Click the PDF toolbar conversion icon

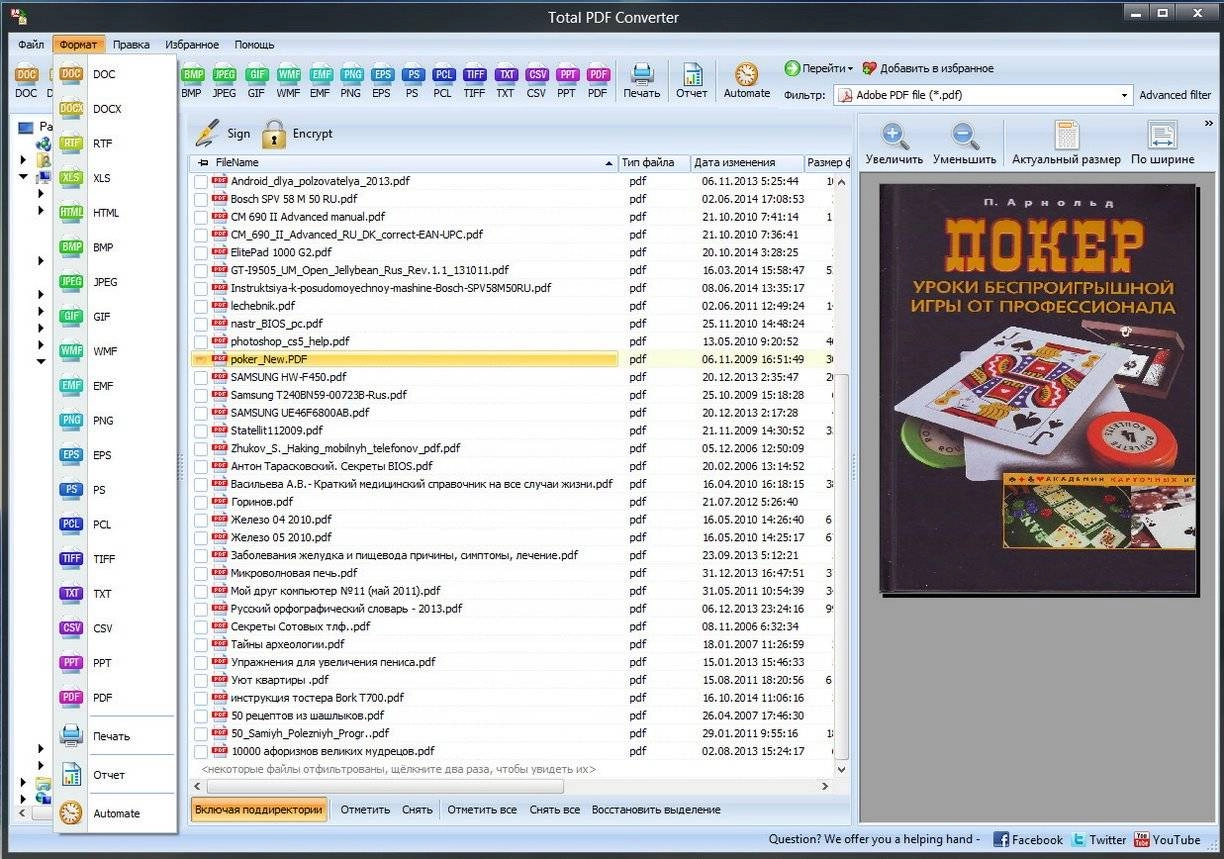point(598,81)
